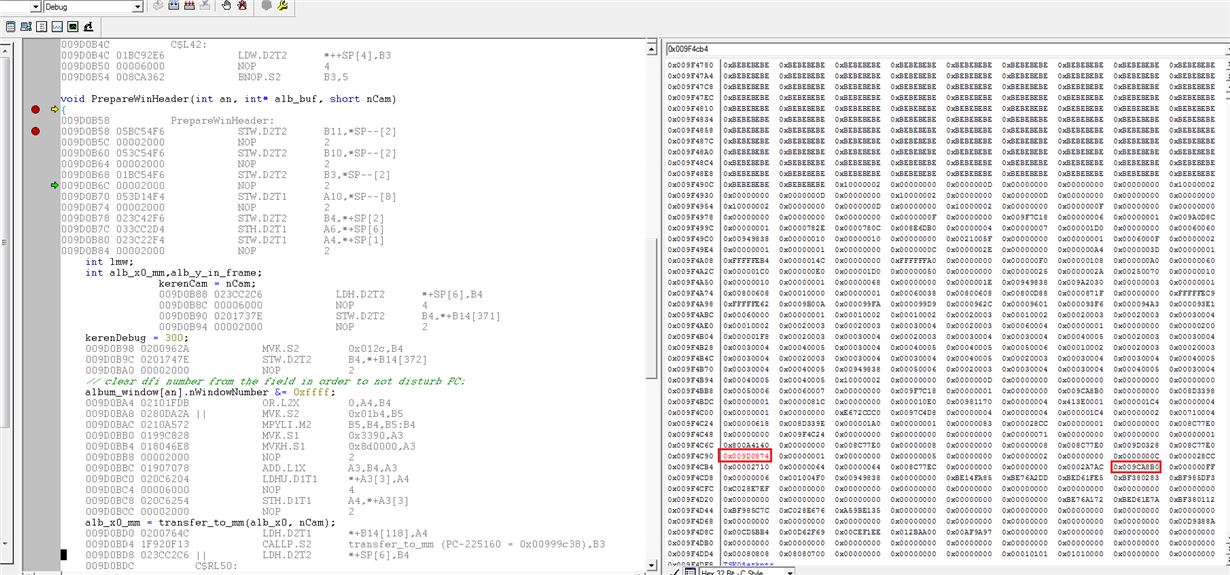The width and height of the screenshot is (1230, 575).
Task: Click the microscope icon in the second toolbar
Action: coord(88,26)
